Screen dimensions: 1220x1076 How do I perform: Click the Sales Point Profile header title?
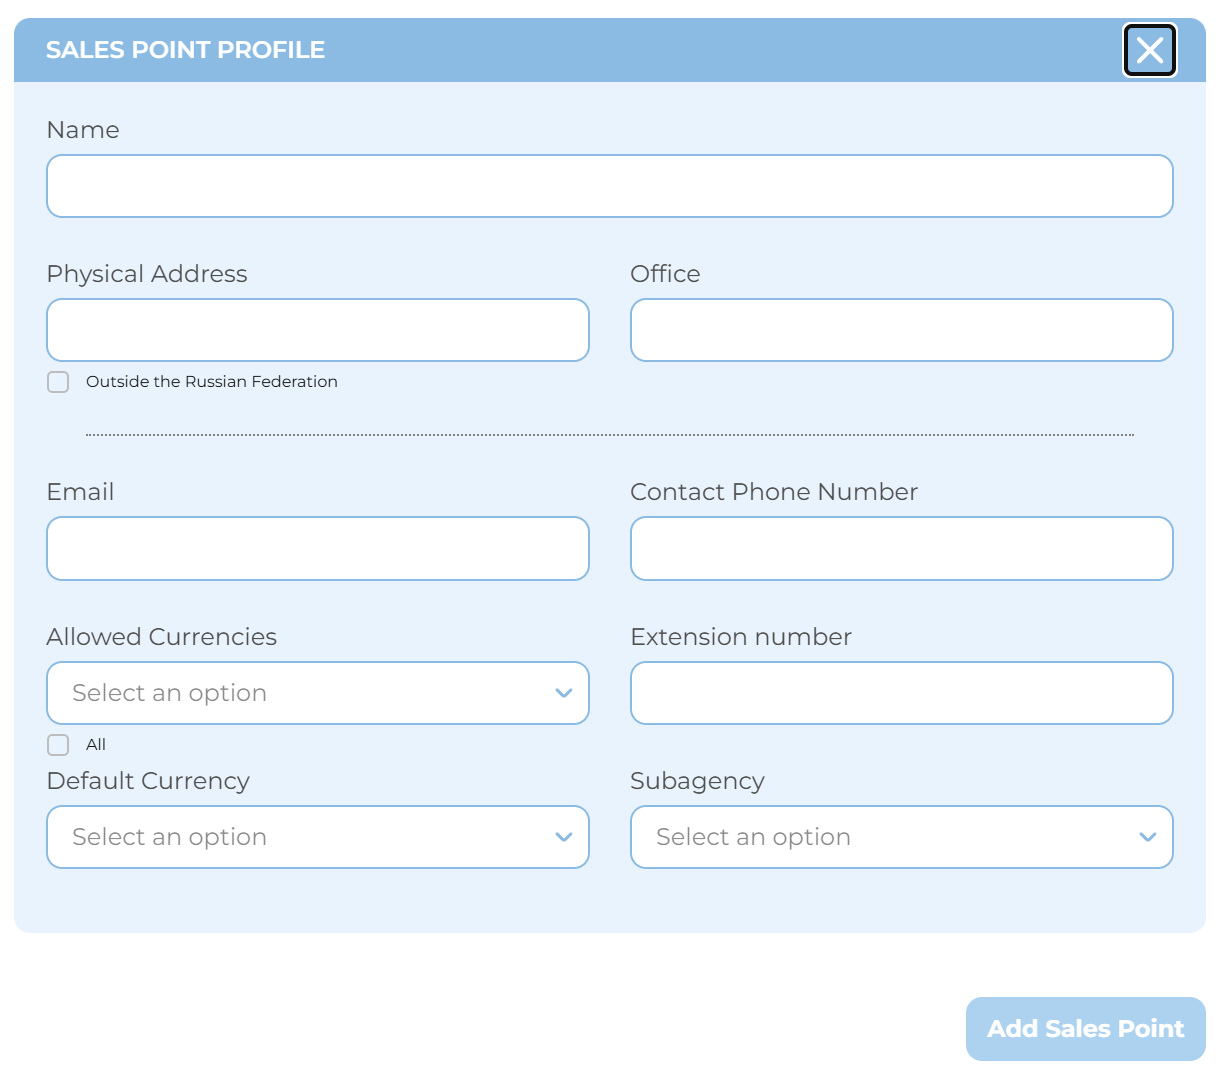(185, 50)
